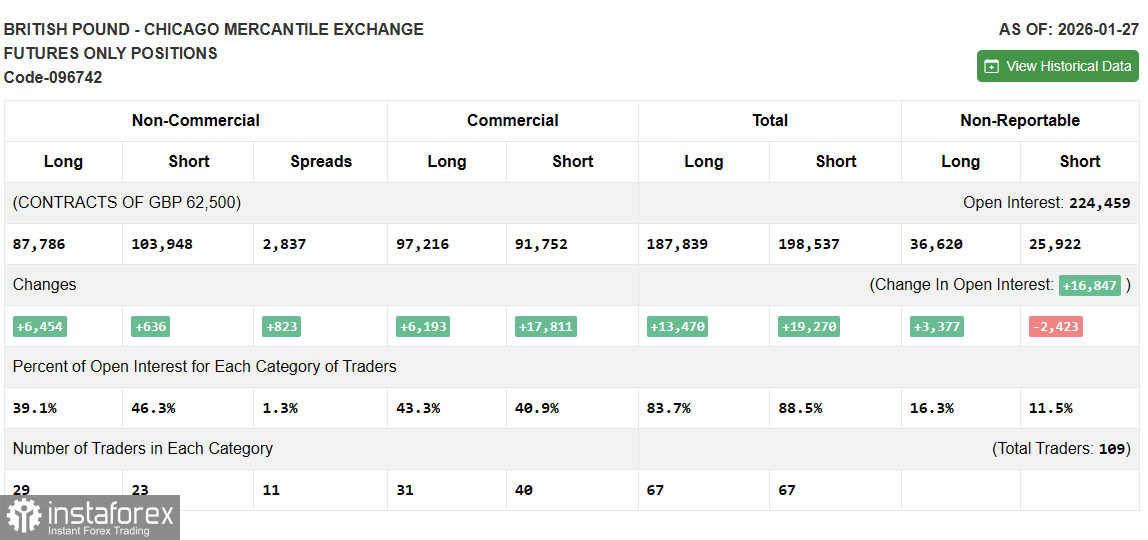The height and width of the screenshot is (540, 1148).
Task: Click the Commercial column header
Action: (512, 120)
